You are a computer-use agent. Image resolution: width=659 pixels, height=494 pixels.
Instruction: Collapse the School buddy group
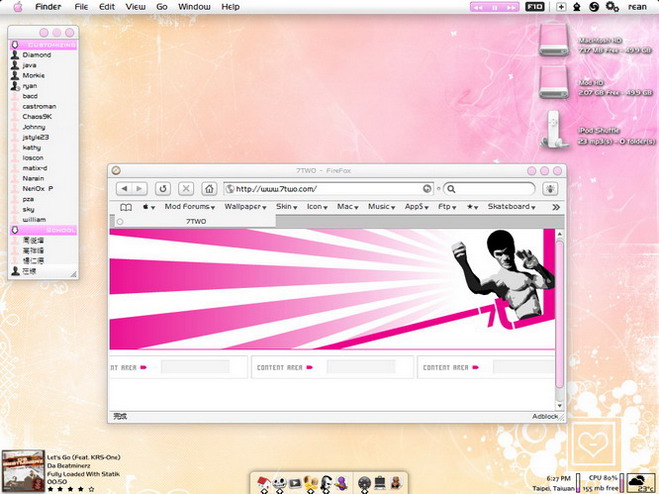15,230
